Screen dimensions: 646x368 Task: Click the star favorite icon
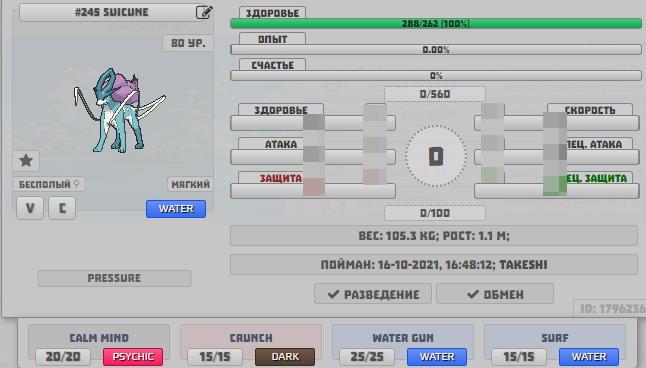(26, 161)
